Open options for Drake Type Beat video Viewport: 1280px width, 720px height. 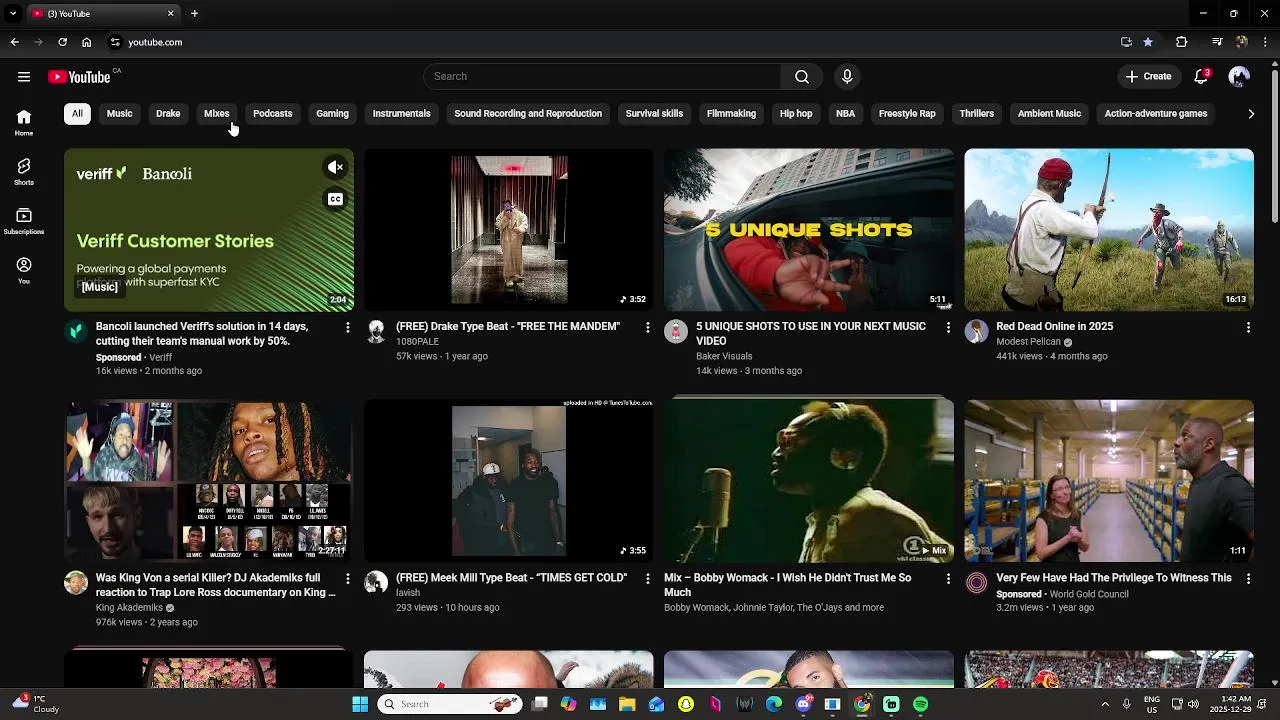[648, 327]
